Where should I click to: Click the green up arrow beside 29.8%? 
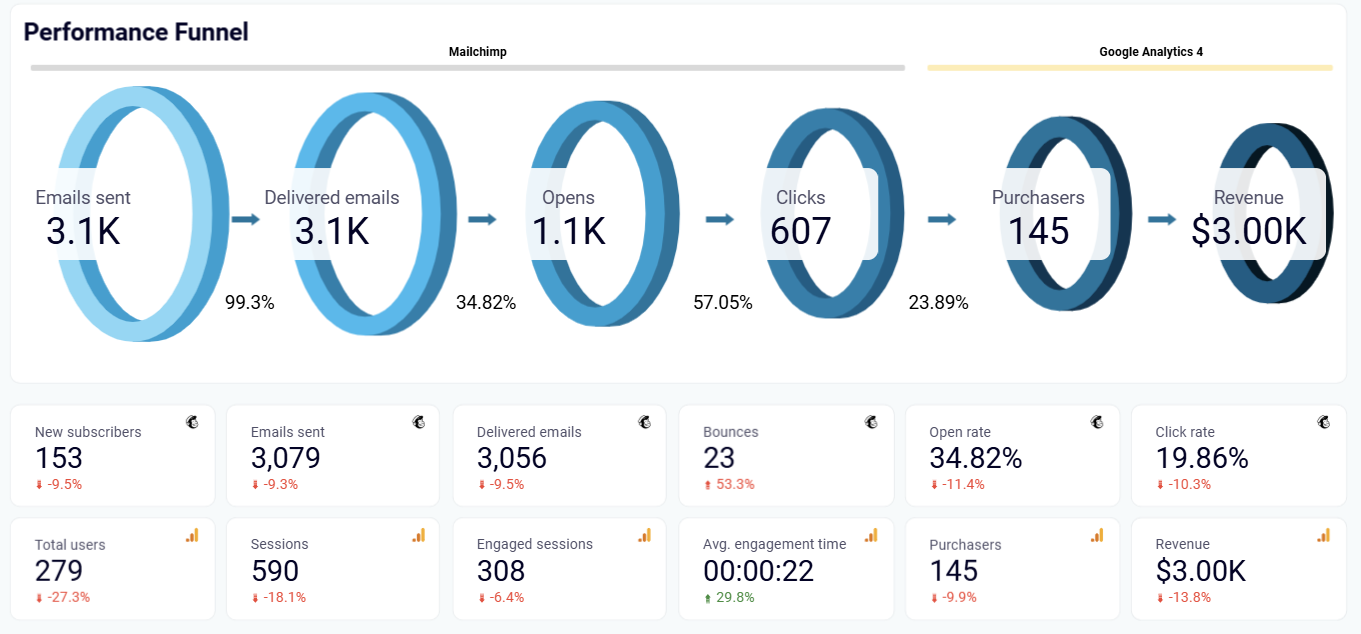[709, 598]
